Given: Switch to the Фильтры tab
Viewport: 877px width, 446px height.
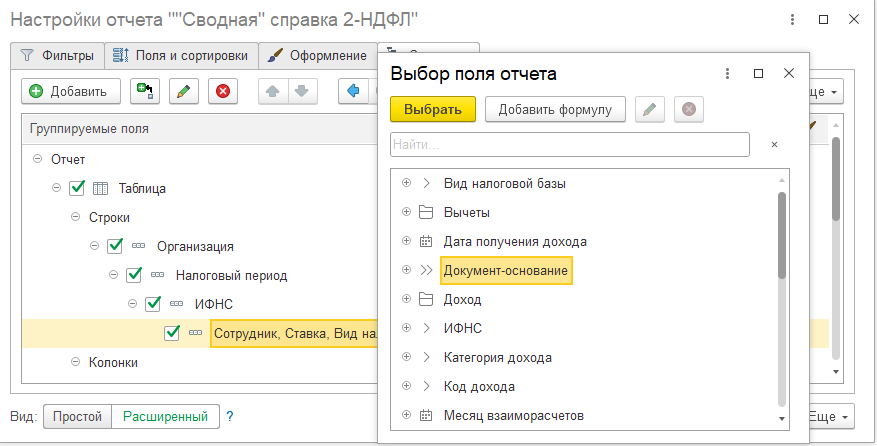Looking at the screenshot, I should (58, 55).
